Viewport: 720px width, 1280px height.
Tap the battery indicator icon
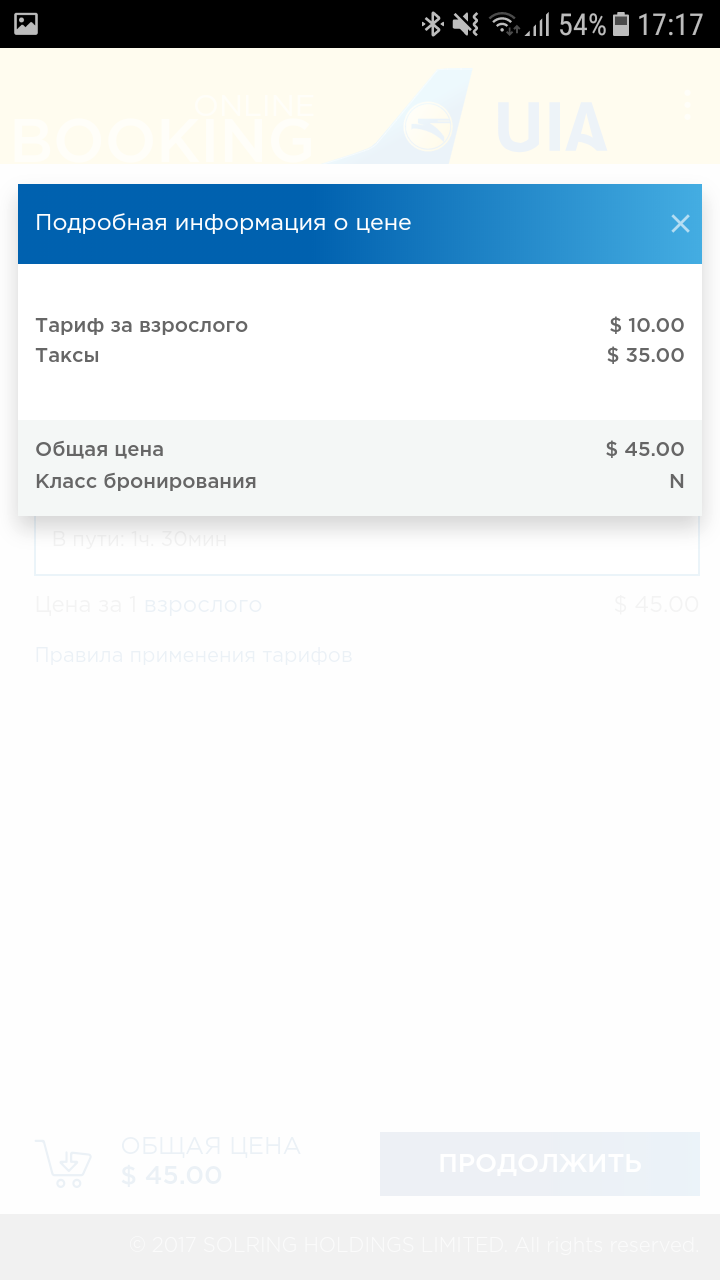pos(621,24)
